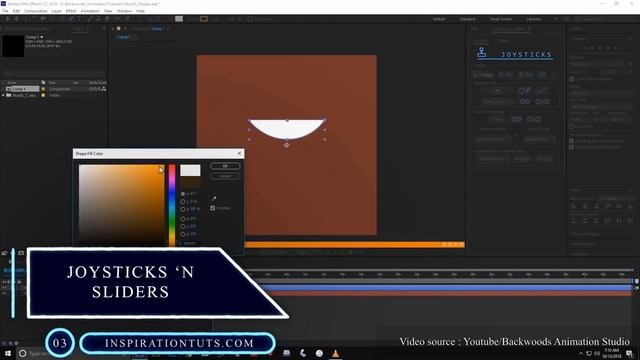
Task: Pick a color in the saturation field
Action: [x=122, y=205]
